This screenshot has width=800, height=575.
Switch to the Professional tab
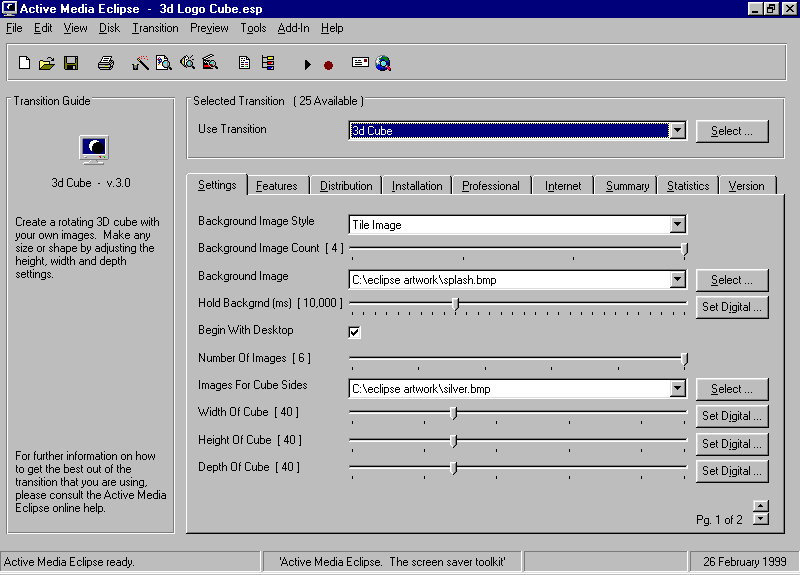(x=491, y=186)
